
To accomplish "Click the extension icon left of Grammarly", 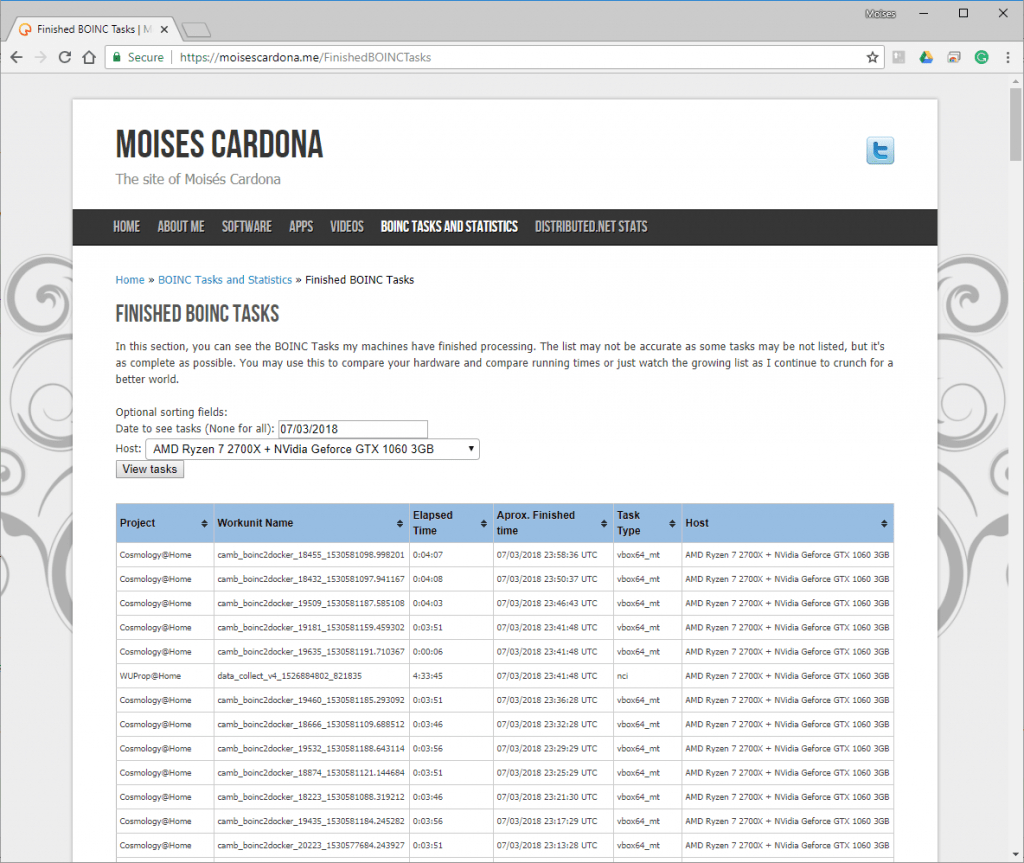I will (x=954, y=57).
